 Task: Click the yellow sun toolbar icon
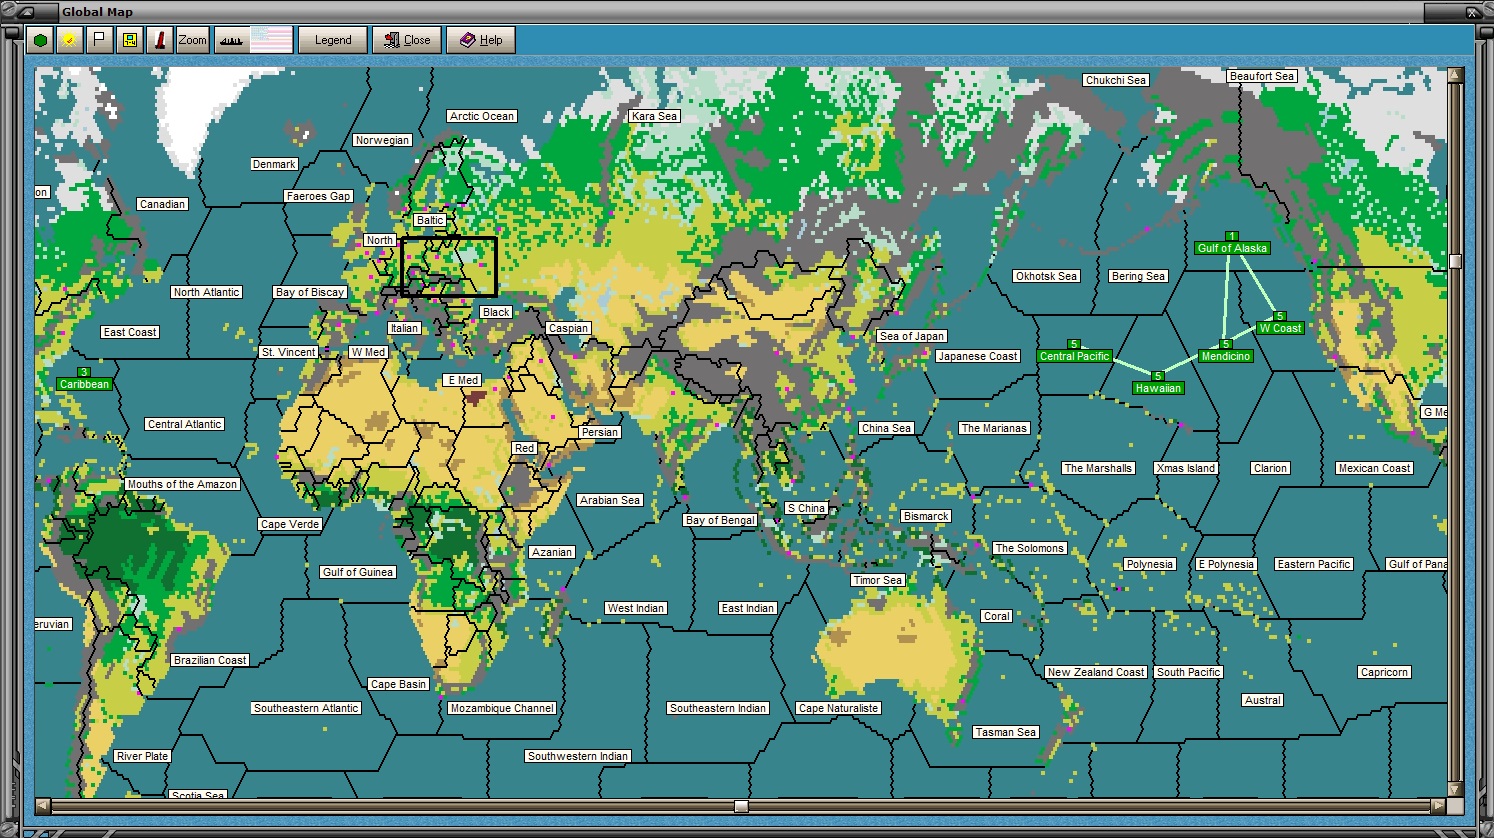pyautogui.click(x=69, y=40)
